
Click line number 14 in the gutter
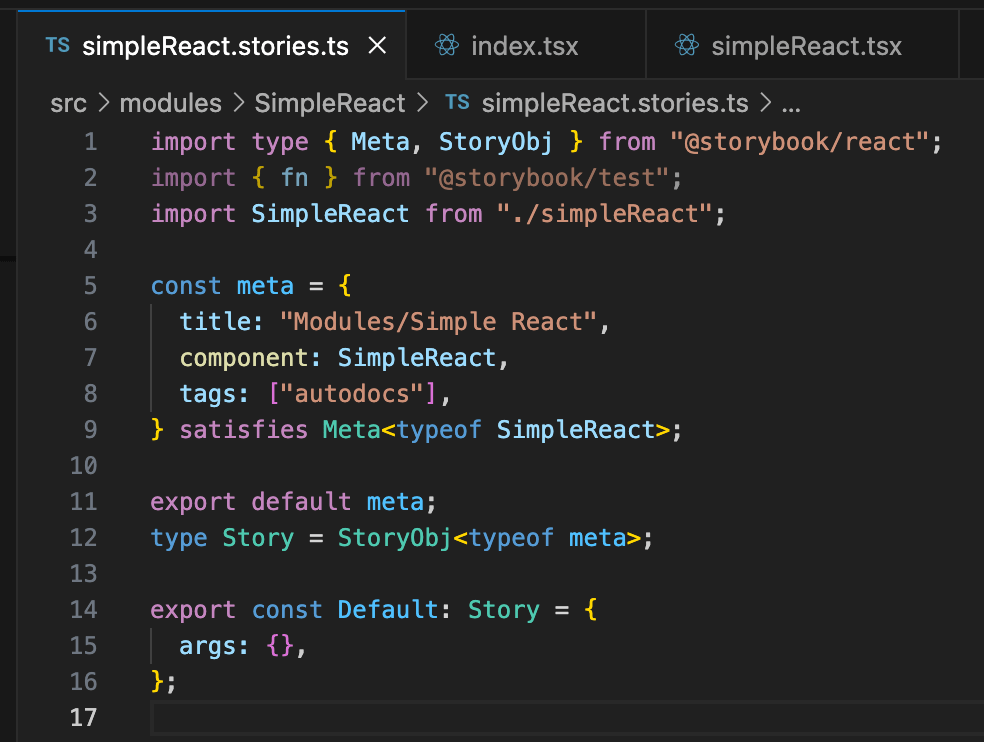click(x=84, y=610)
